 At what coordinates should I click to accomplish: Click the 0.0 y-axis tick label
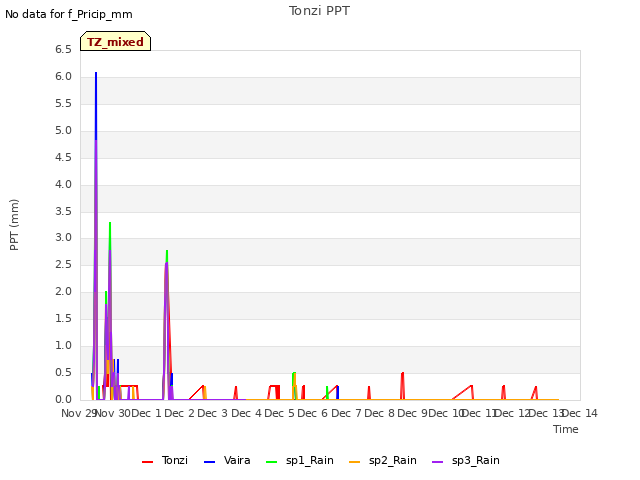[x=63, y=400]
